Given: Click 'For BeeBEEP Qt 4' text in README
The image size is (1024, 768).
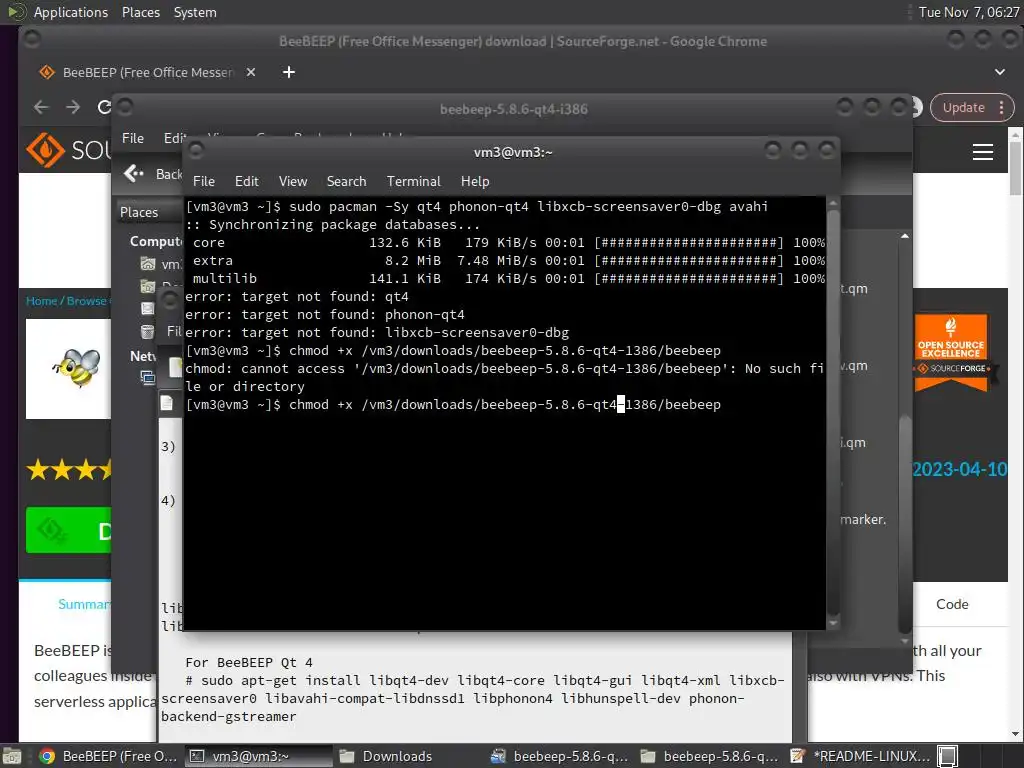Looking at the screenshot, I should (249, 662).
